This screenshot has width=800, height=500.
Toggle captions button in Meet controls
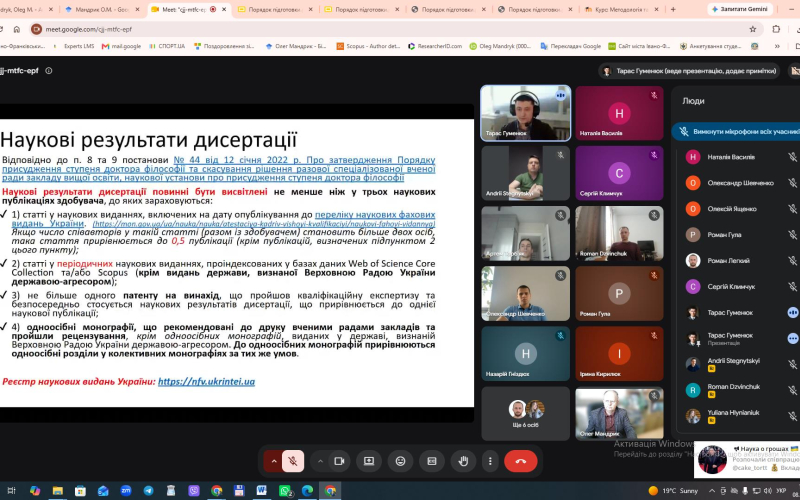click(432, 461)
